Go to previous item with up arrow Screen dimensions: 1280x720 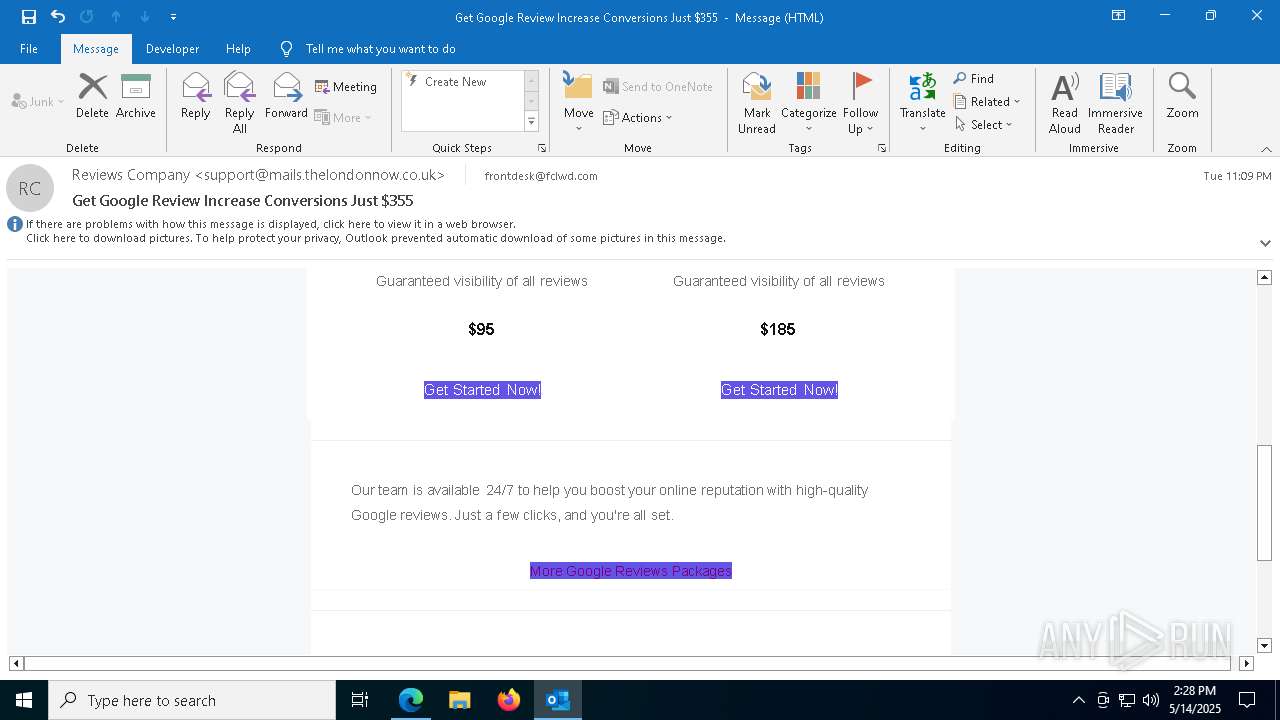[x=116, y=17]
